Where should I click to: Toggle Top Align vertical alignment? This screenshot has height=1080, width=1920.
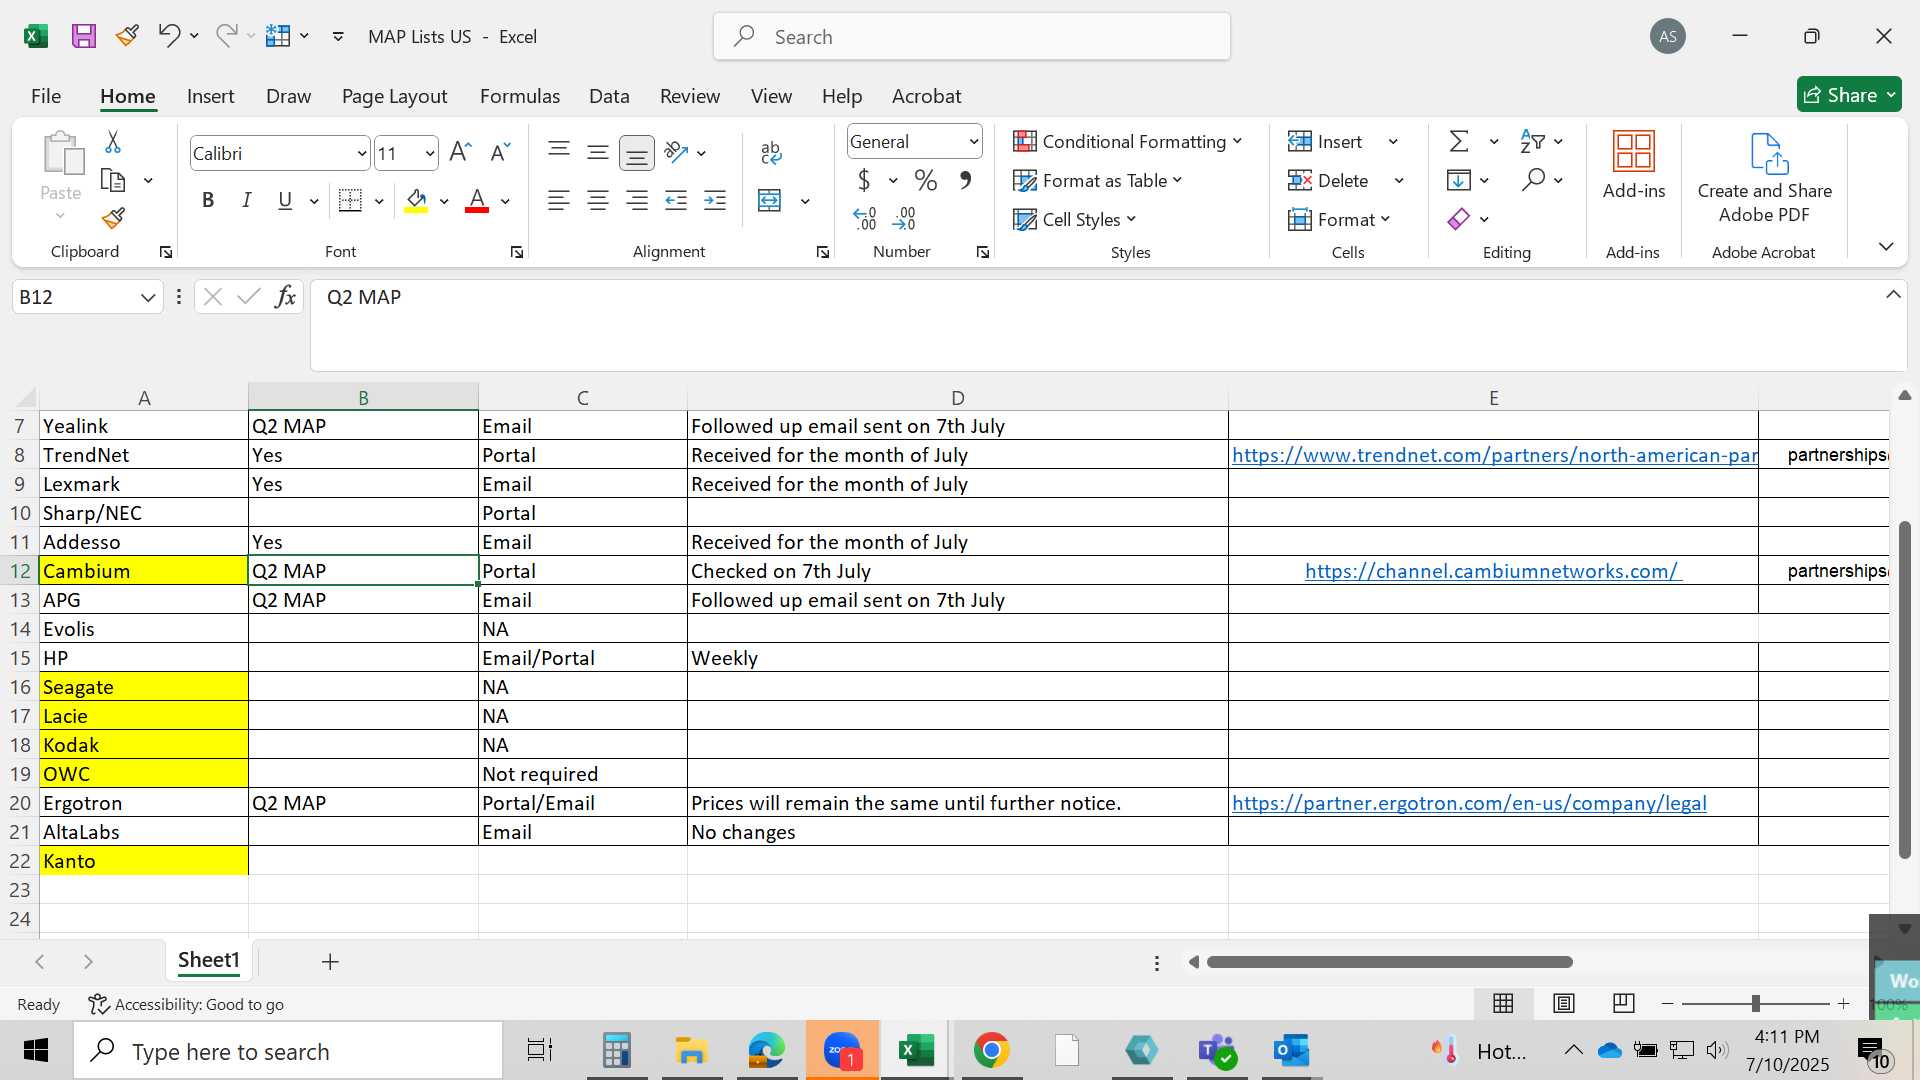(559, 152)
